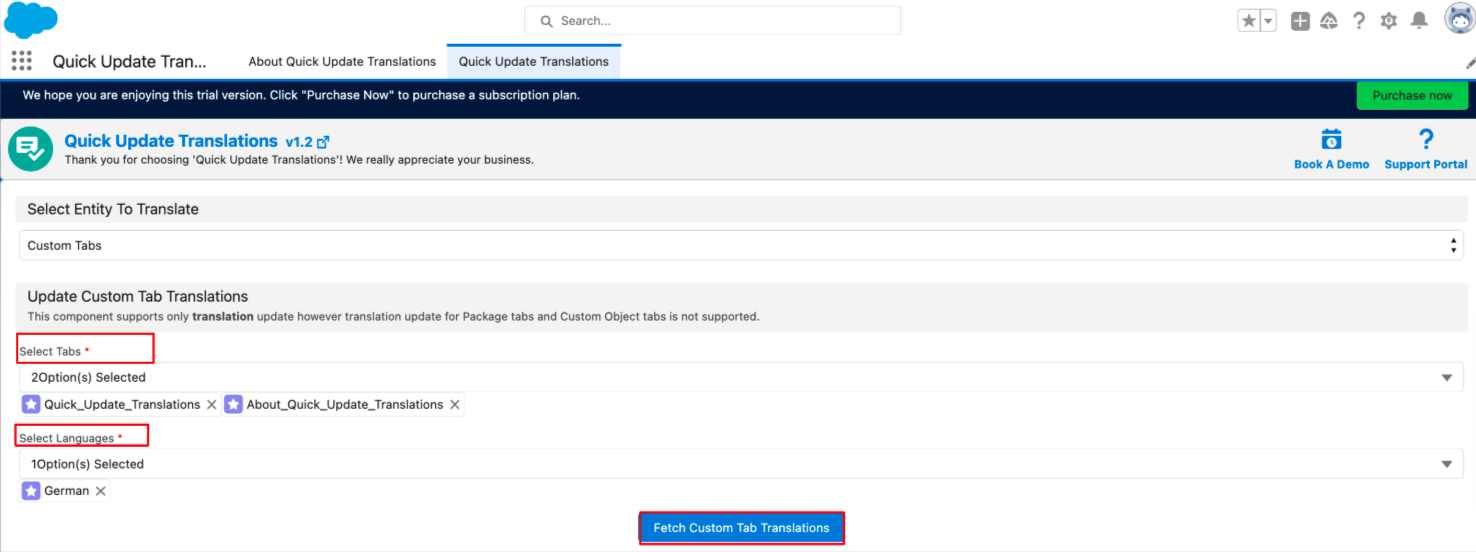Open the Help question mark icon
The width and height of the screenshot is (1476, 552).
[x=1359, y=21]
